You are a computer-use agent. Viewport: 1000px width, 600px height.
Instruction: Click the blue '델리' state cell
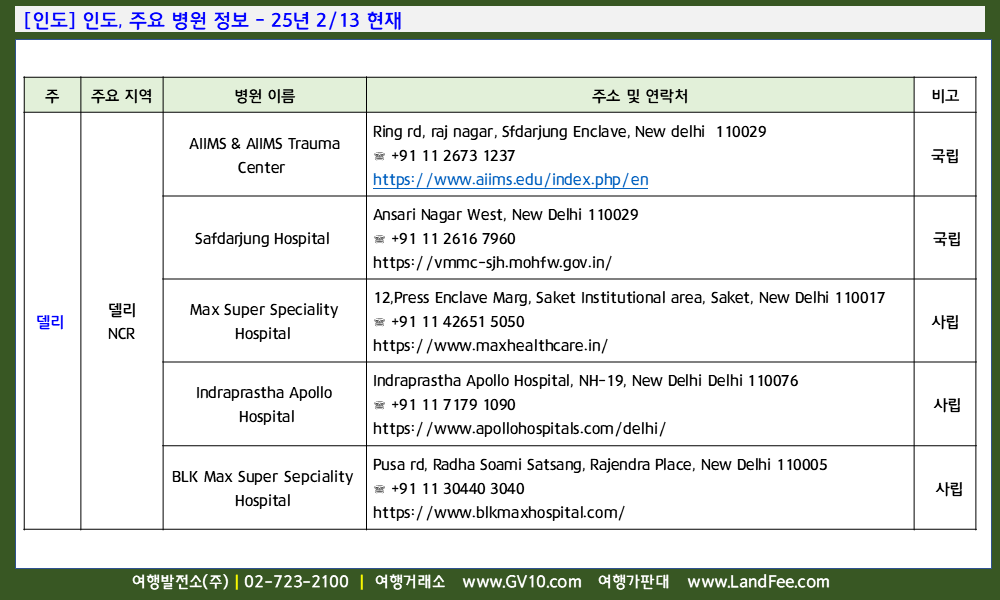(50, 322)
